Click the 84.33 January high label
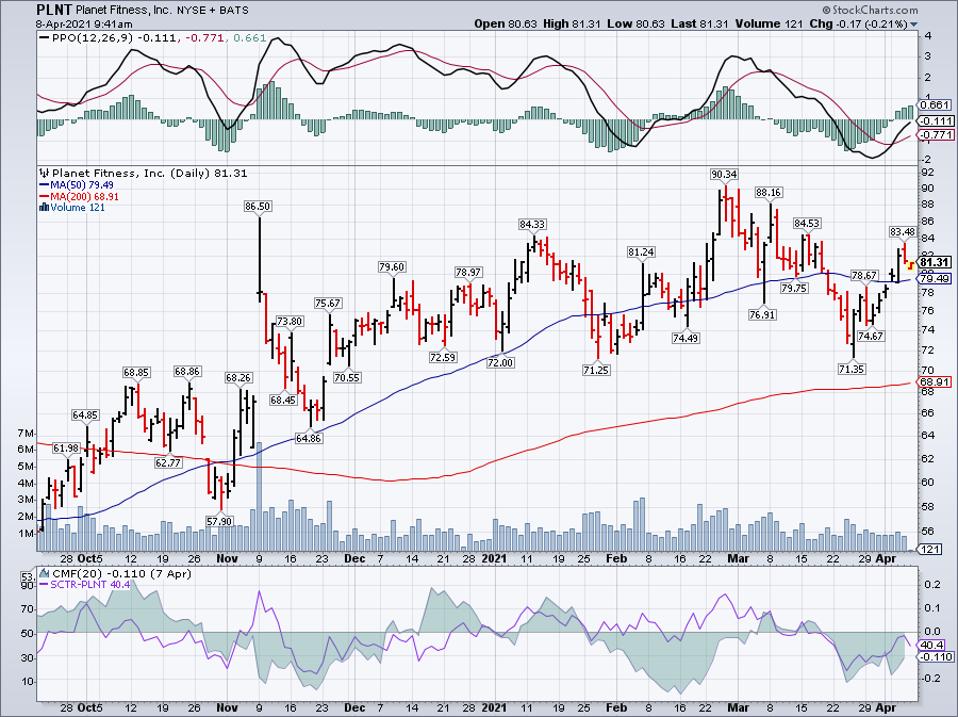 [x=532, y=224]
